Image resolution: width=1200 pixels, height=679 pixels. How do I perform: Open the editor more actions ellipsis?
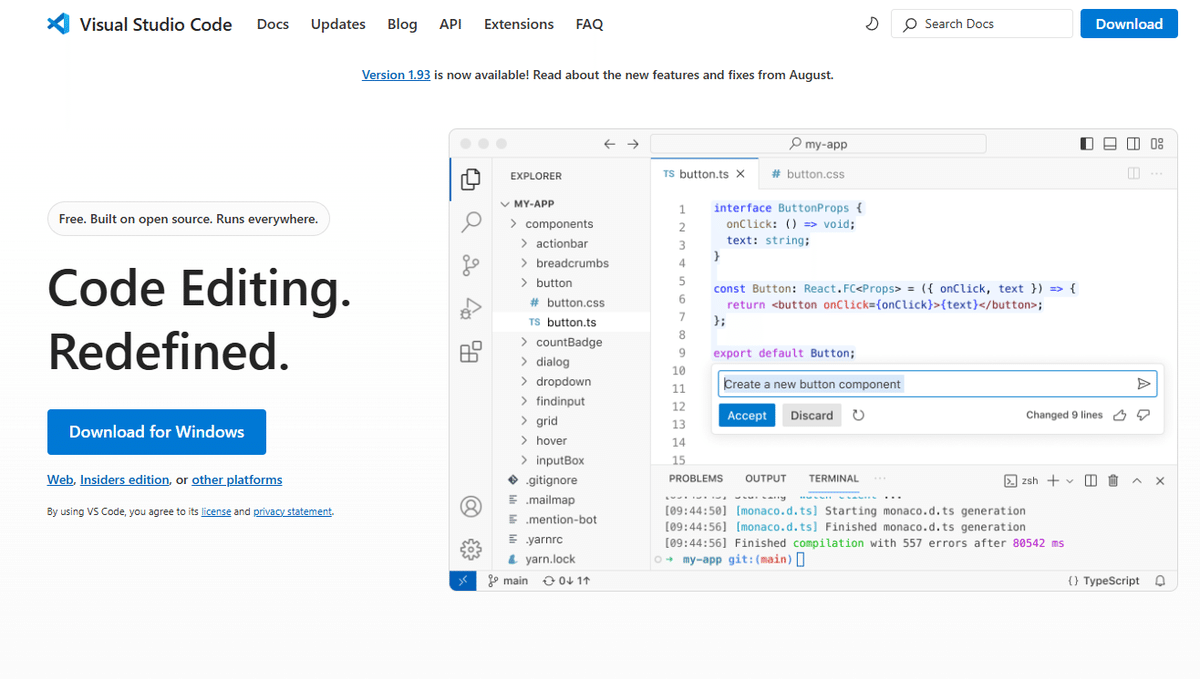pyautogui.click(x=1157, y=174)
